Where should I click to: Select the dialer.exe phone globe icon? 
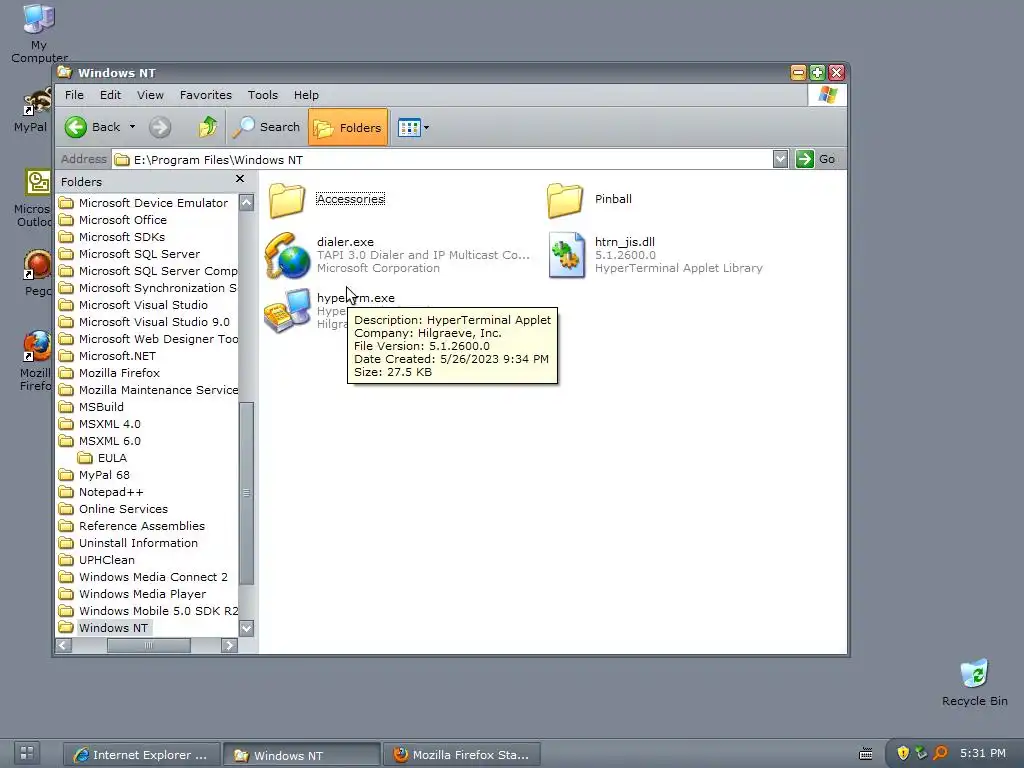[x=287, y=255]
